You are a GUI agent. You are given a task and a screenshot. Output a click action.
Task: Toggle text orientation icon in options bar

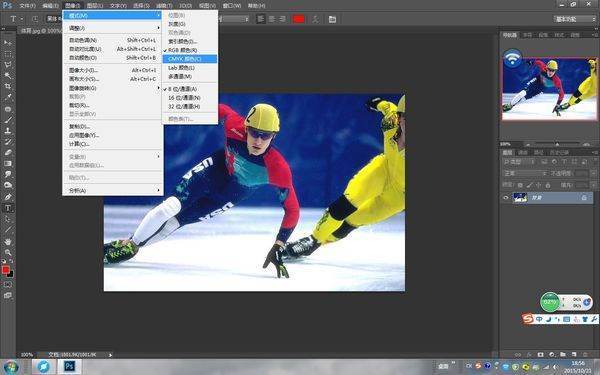35,19
